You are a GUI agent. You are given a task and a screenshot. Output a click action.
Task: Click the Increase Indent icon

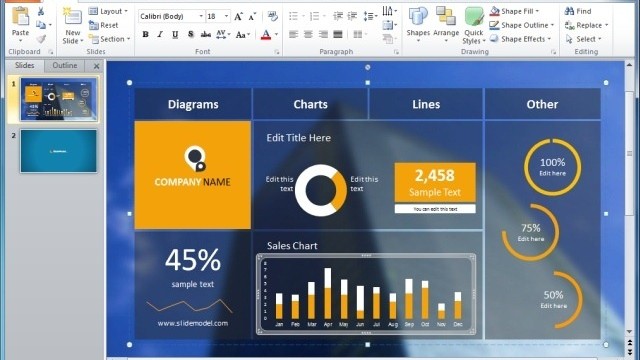pos(352,16)
